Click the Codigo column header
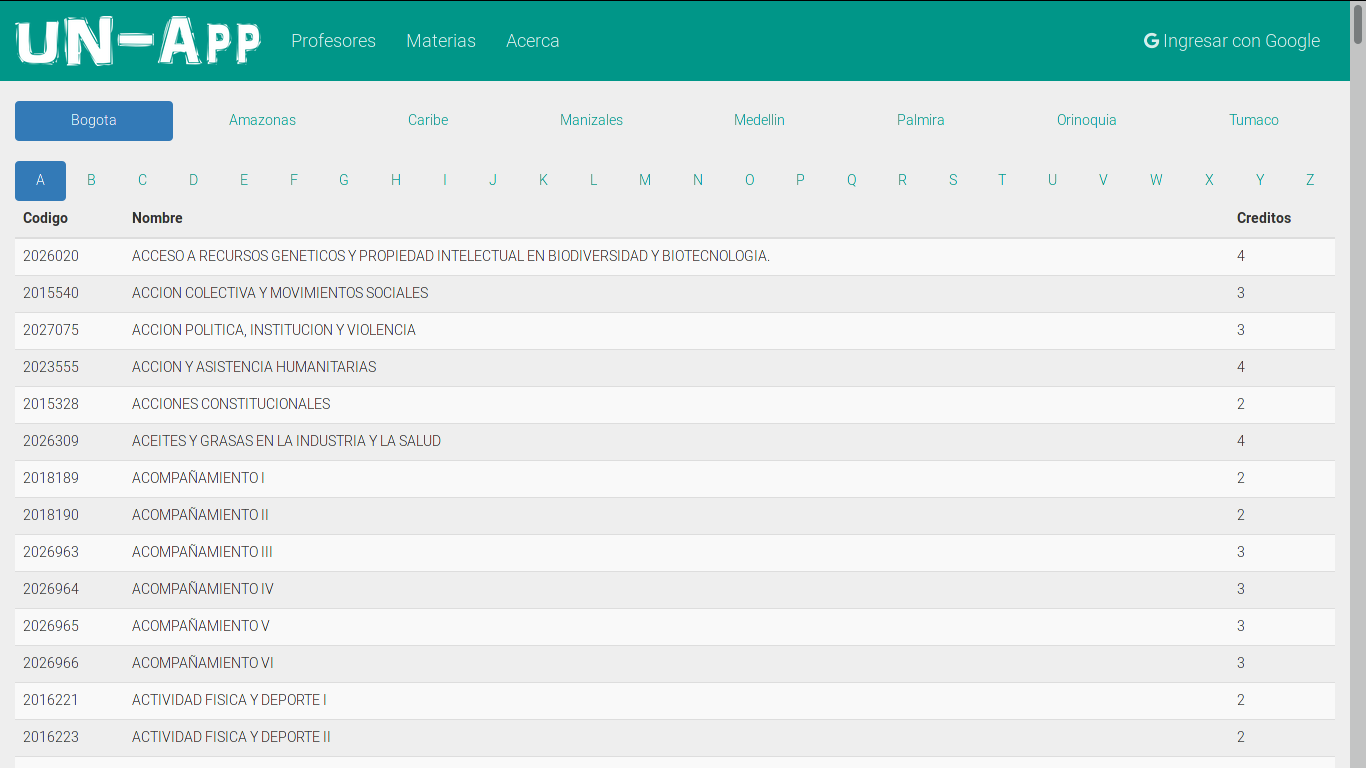The image size is (1366, 768). (46, 218)
